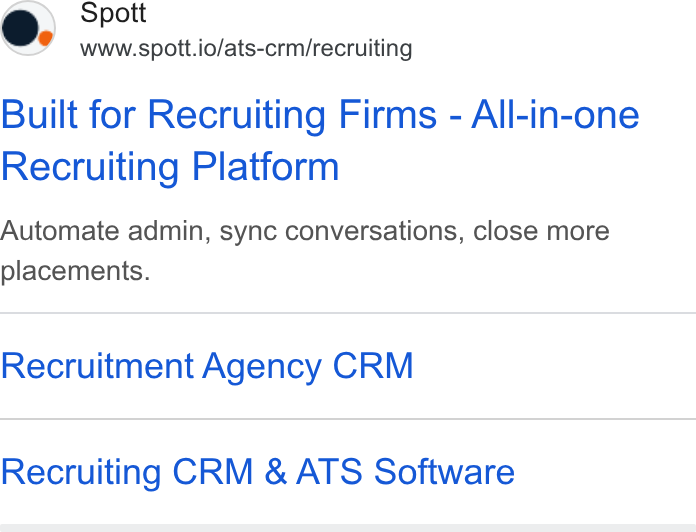Open the Spott site name label
This screenshot has height=532, width=696.
[x=113, y=12]
